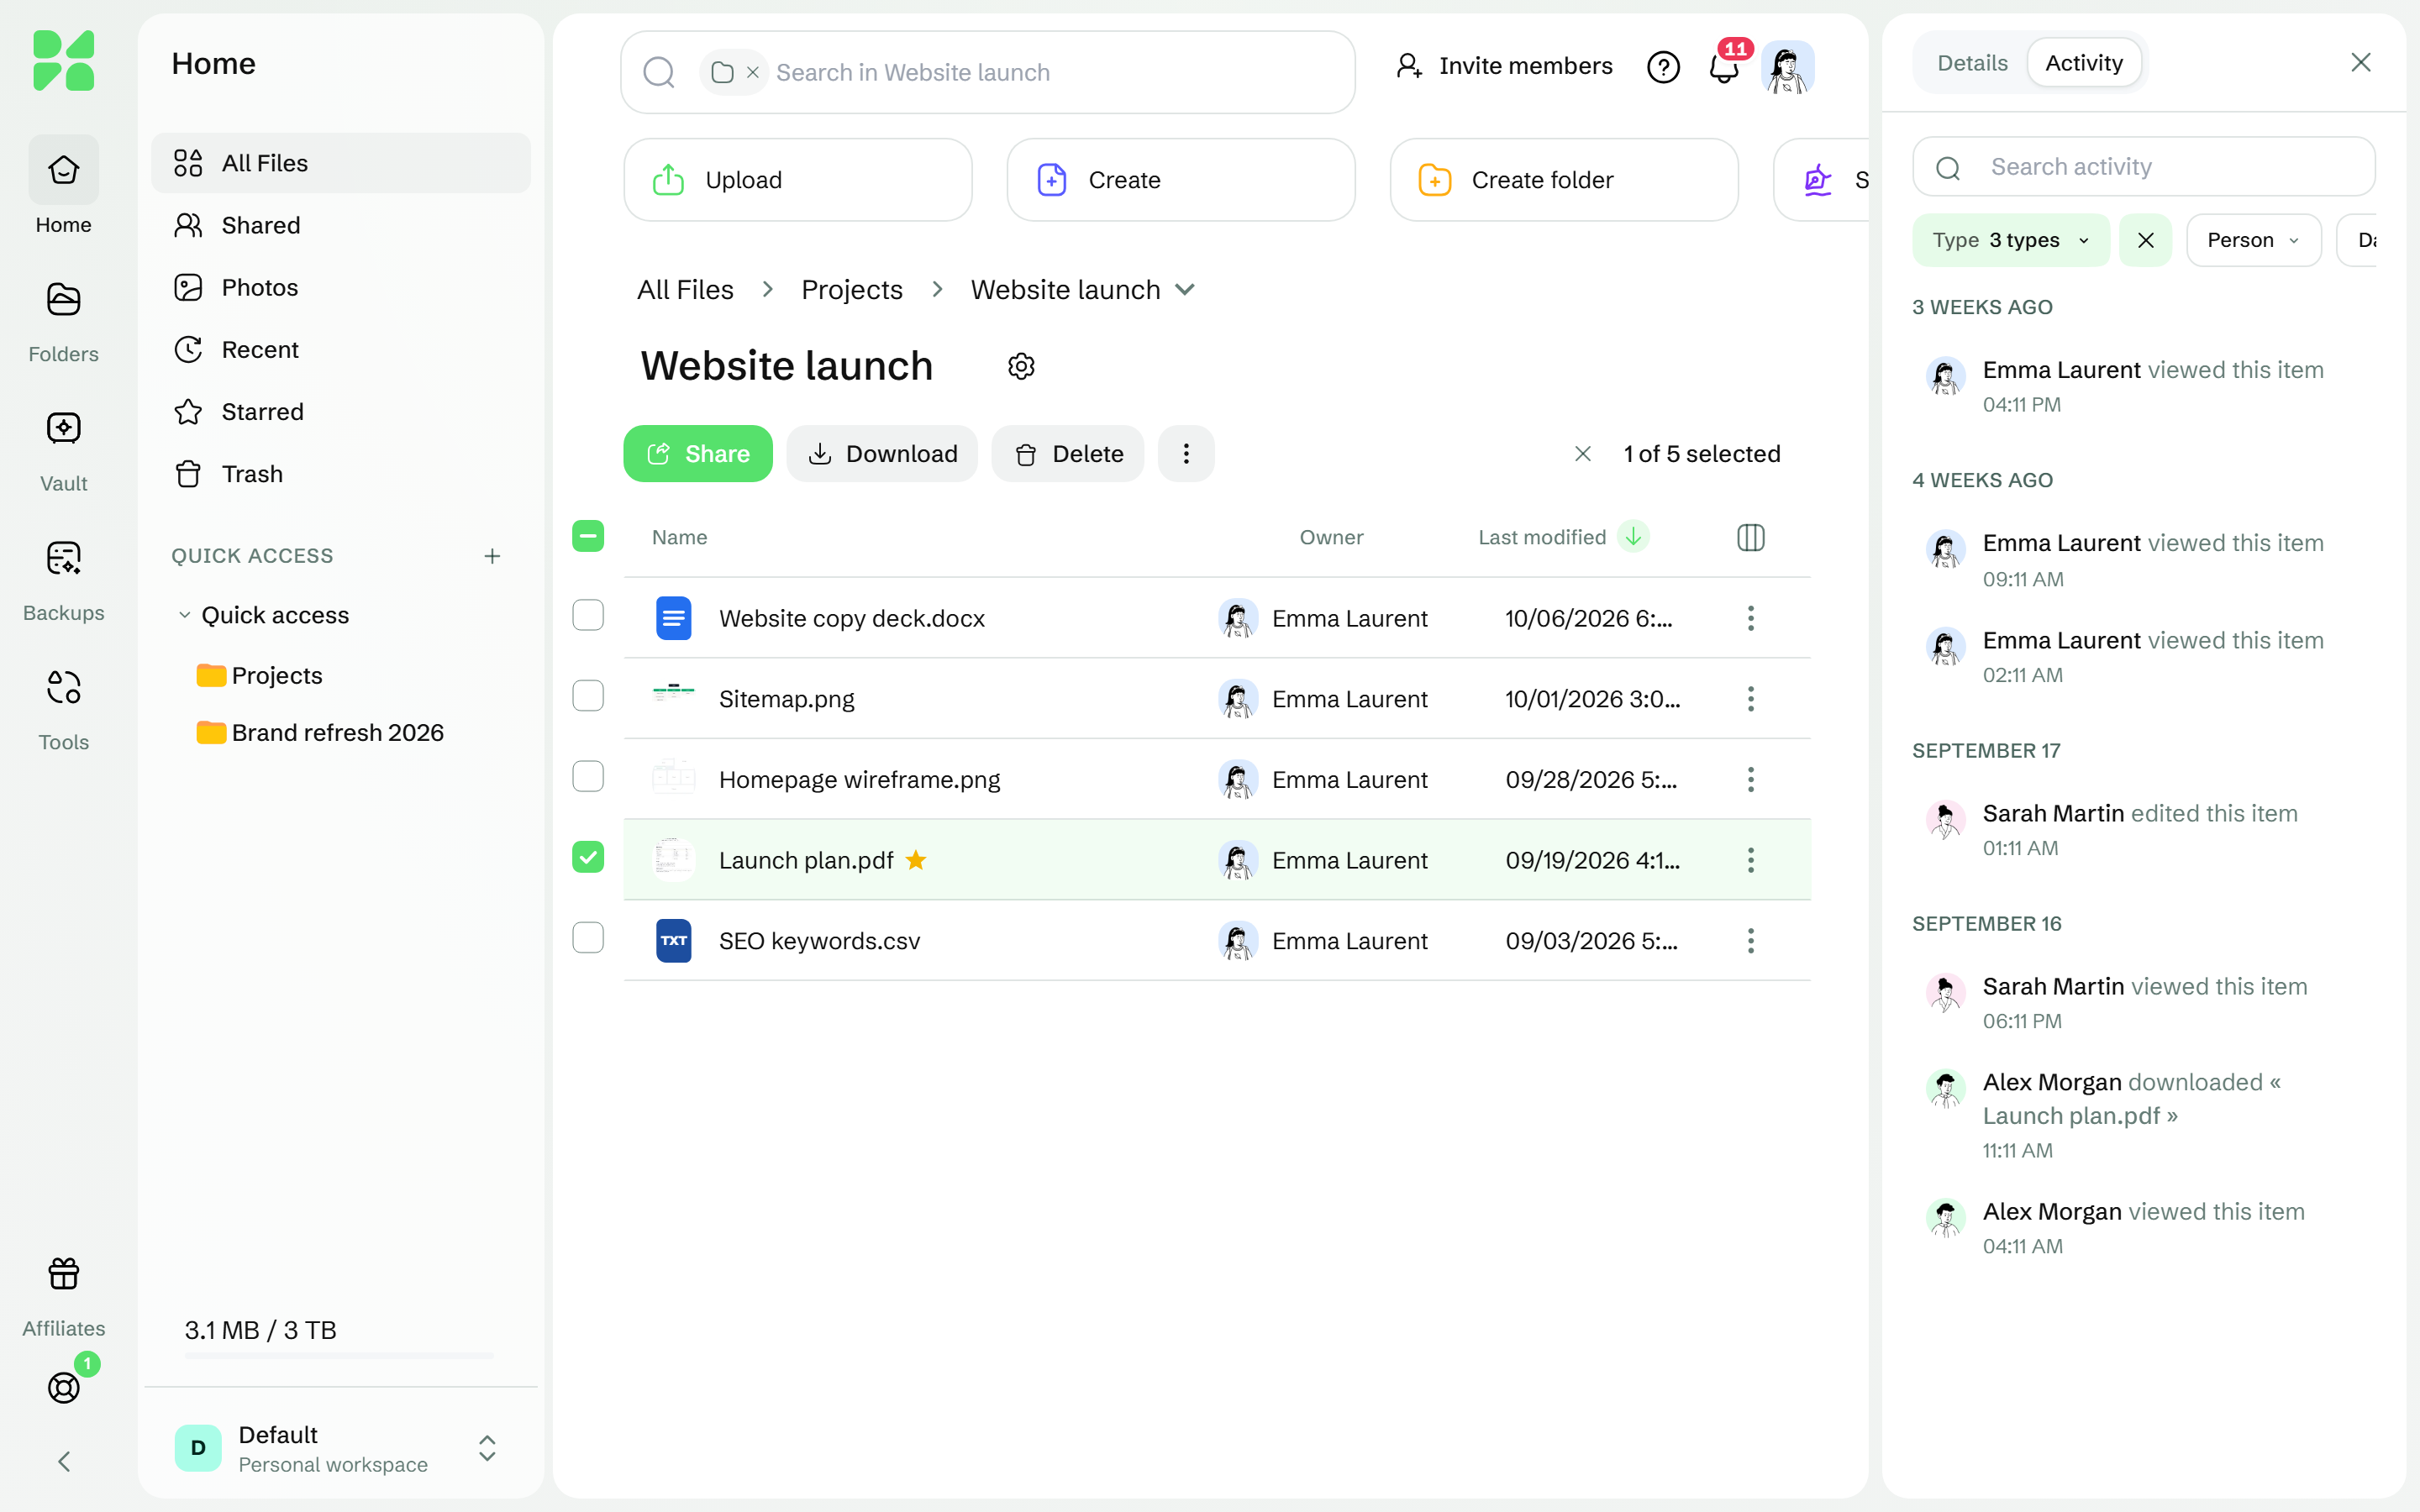Viewport: 2420px width, 1512px height.
Task: Open more options for Launch plan.pdf row
Action: [x=1750, y=859]
